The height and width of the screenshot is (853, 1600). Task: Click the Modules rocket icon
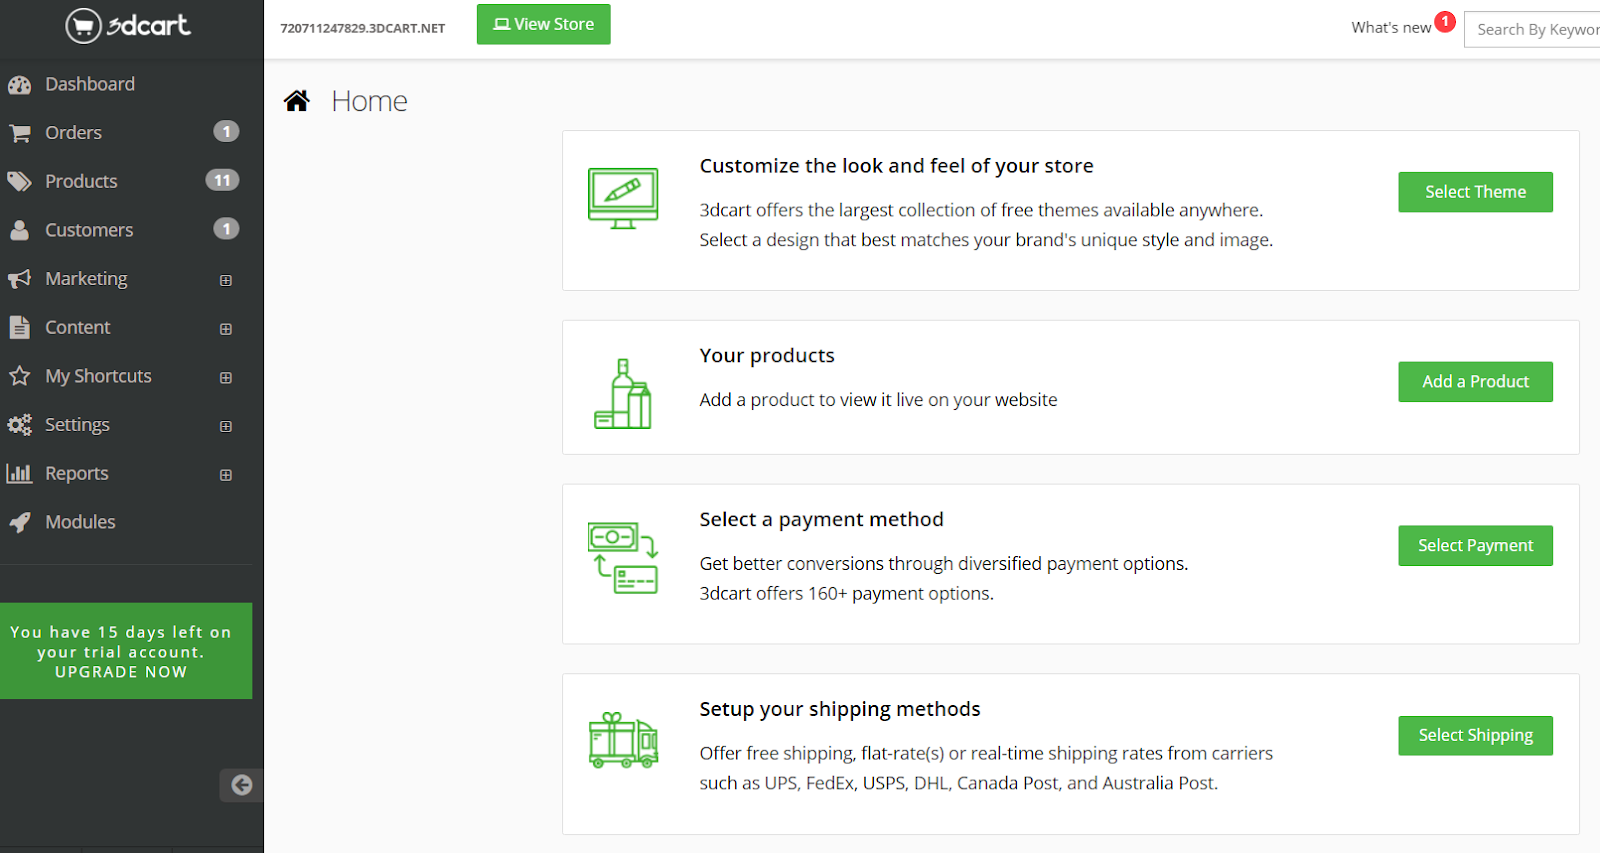[19, 522]
